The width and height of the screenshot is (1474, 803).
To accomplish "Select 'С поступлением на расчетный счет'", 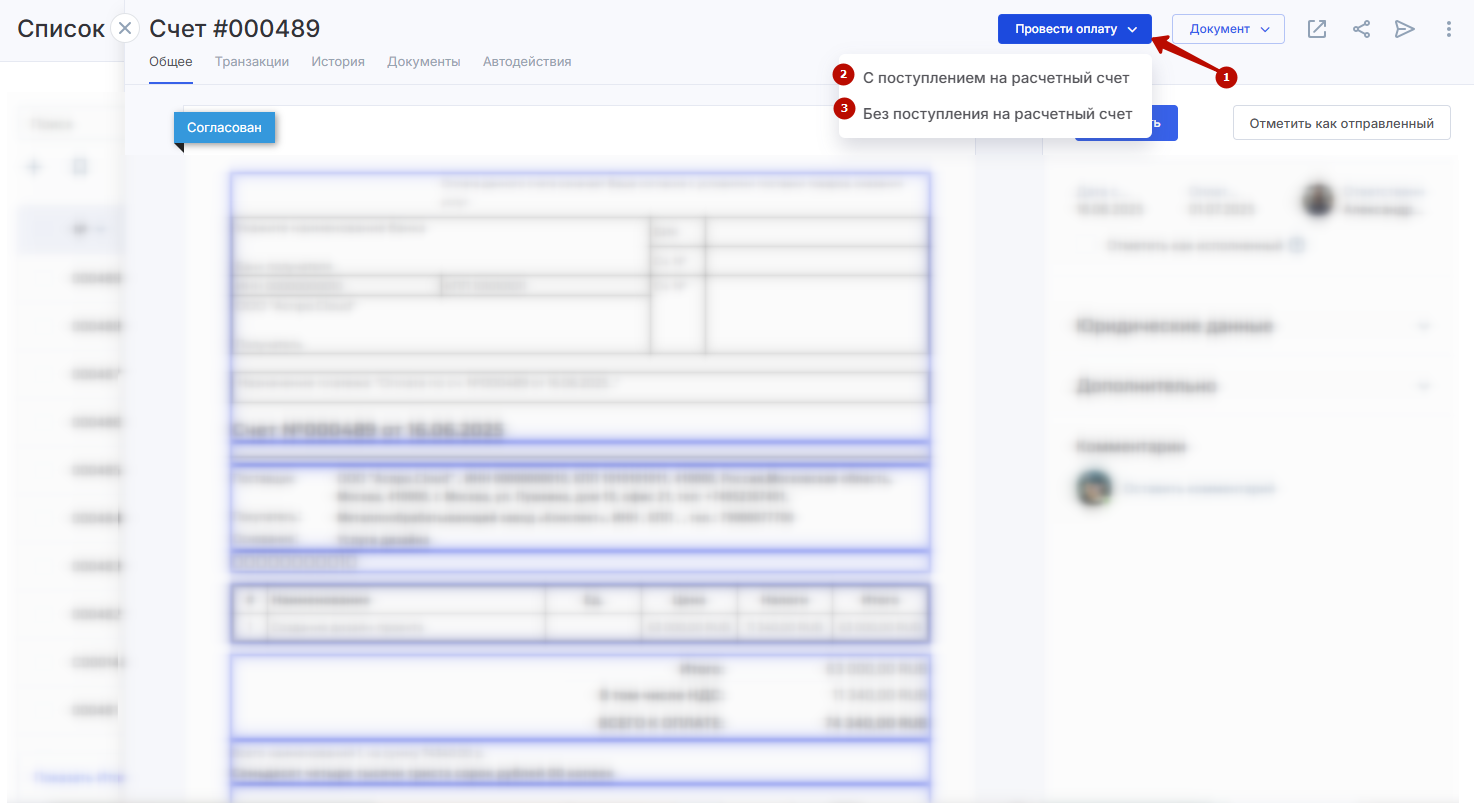I will pyautogui.click(x=996, y=78).
